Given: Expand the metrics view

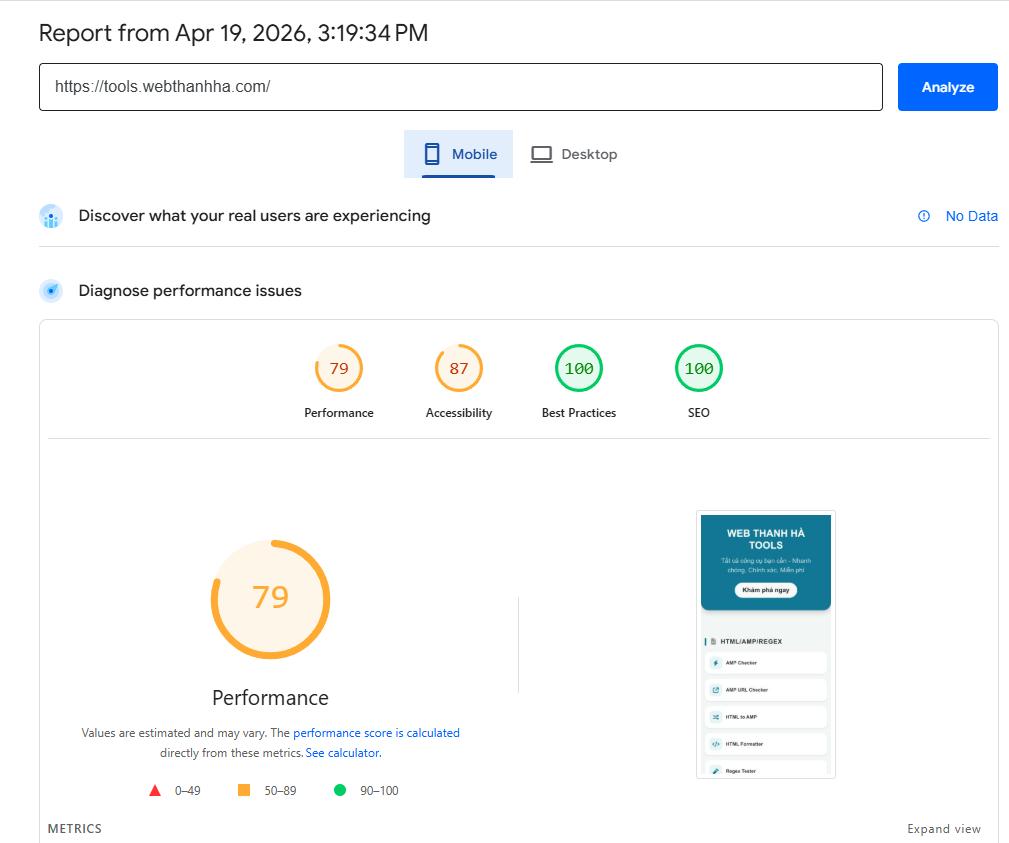Looking at the screenshot, I should pyautogui.click(x=943, y=829).
